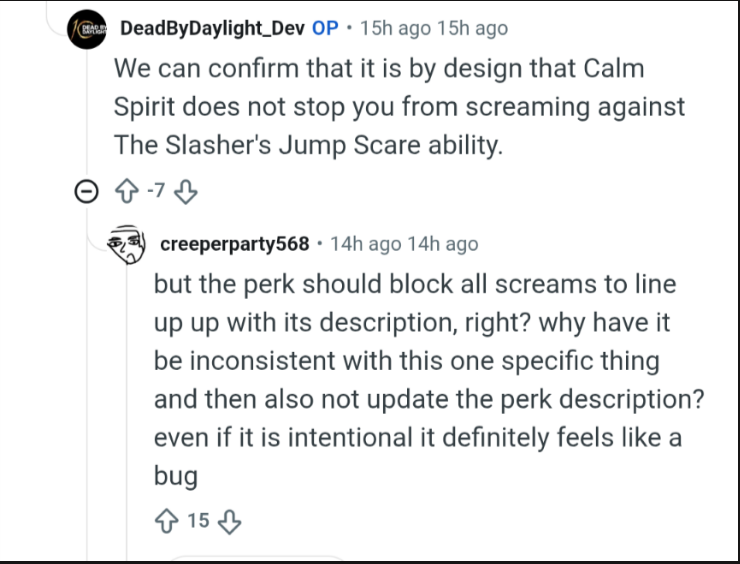Open DeadByDaylight_Dev's avatar profile picture
740x564 pixels.
[87, 29]
